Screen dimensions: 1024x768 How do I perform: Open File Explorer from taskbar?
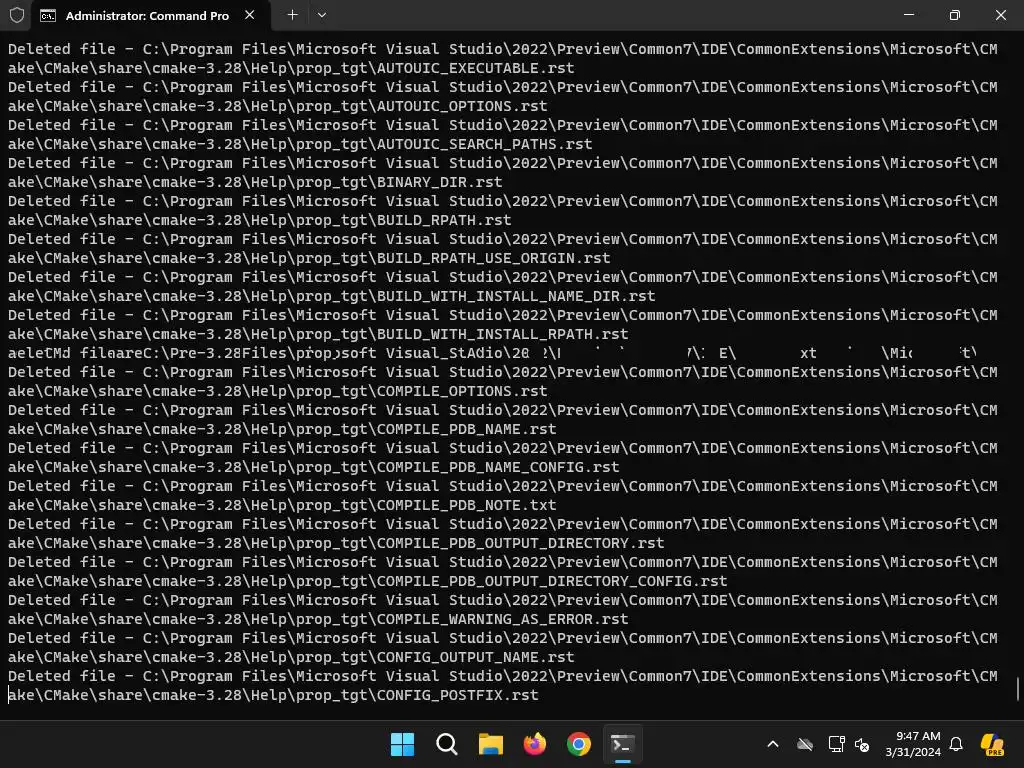click(491, 744)
